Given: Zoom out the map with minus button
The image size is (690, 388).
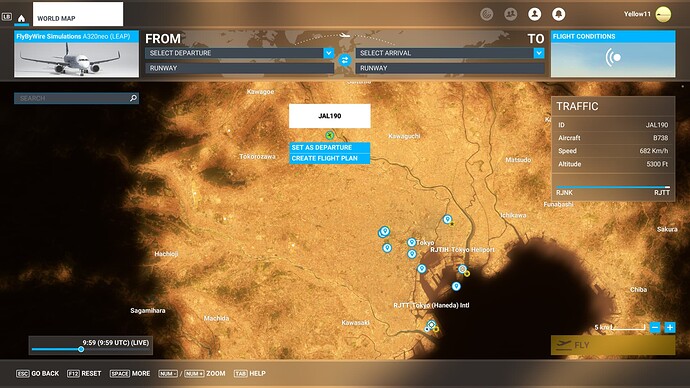Looking at the screenshot, I should pyautogui.click(x=655, y=327).
